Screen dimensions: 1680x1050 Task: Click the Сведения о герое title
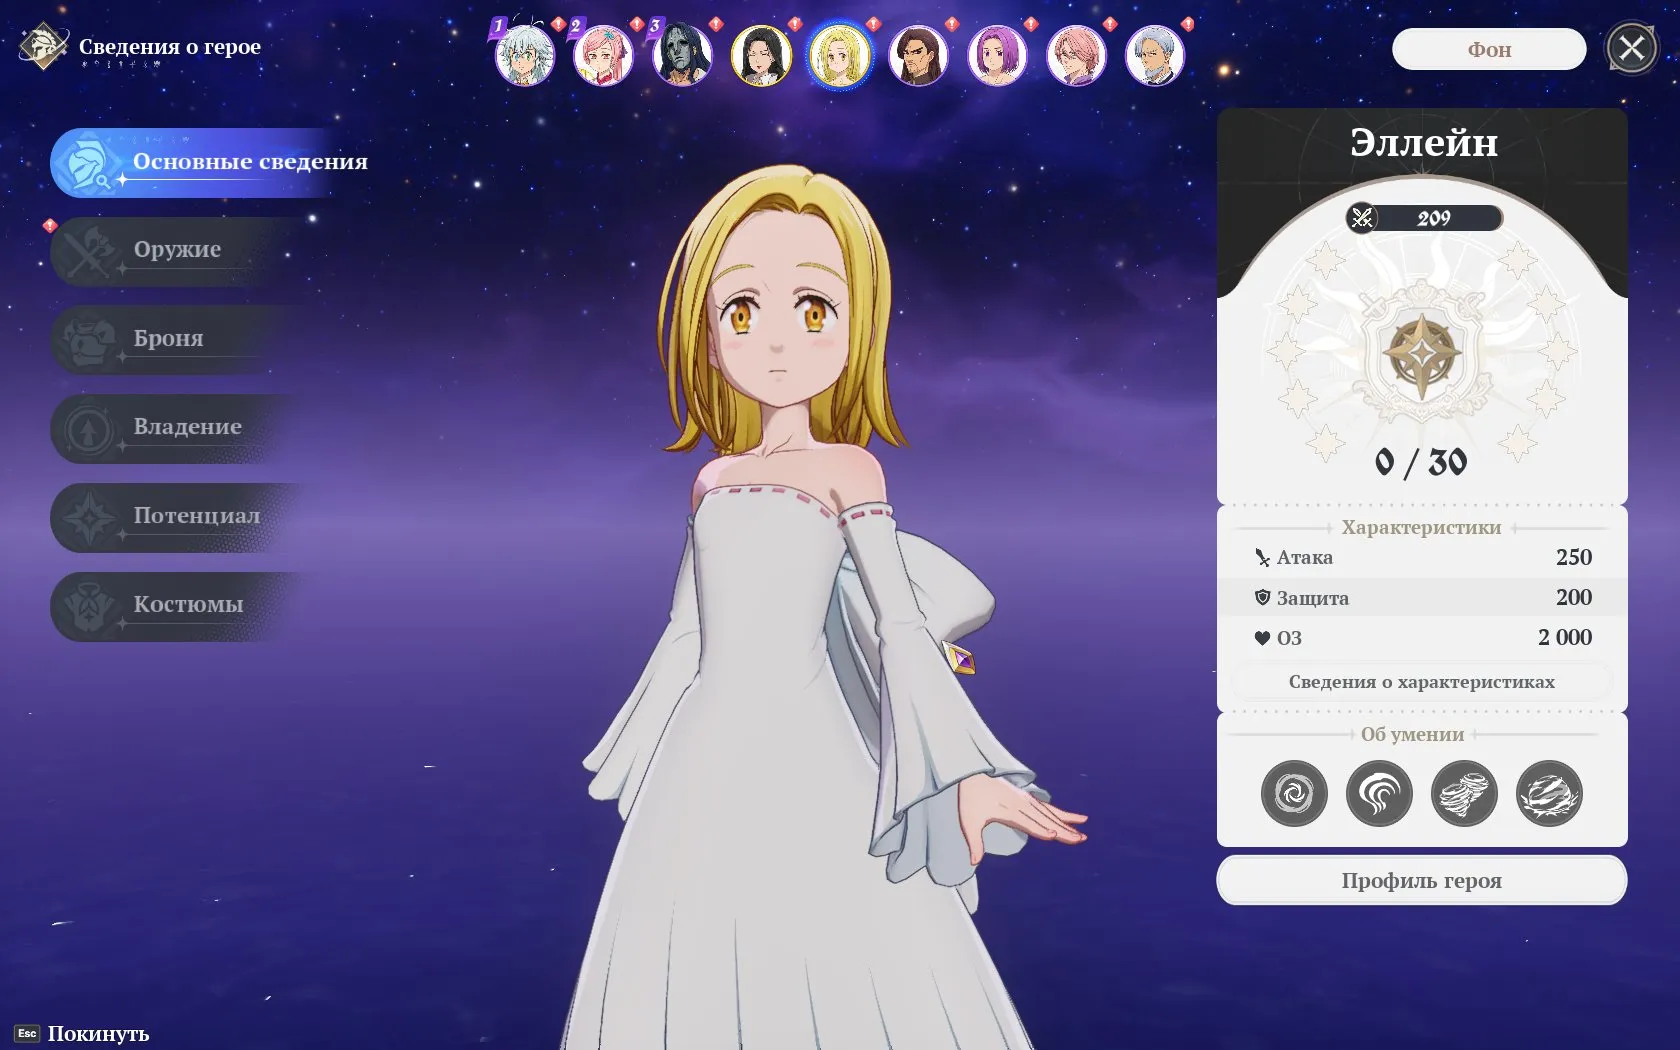(x=170, y=47)
